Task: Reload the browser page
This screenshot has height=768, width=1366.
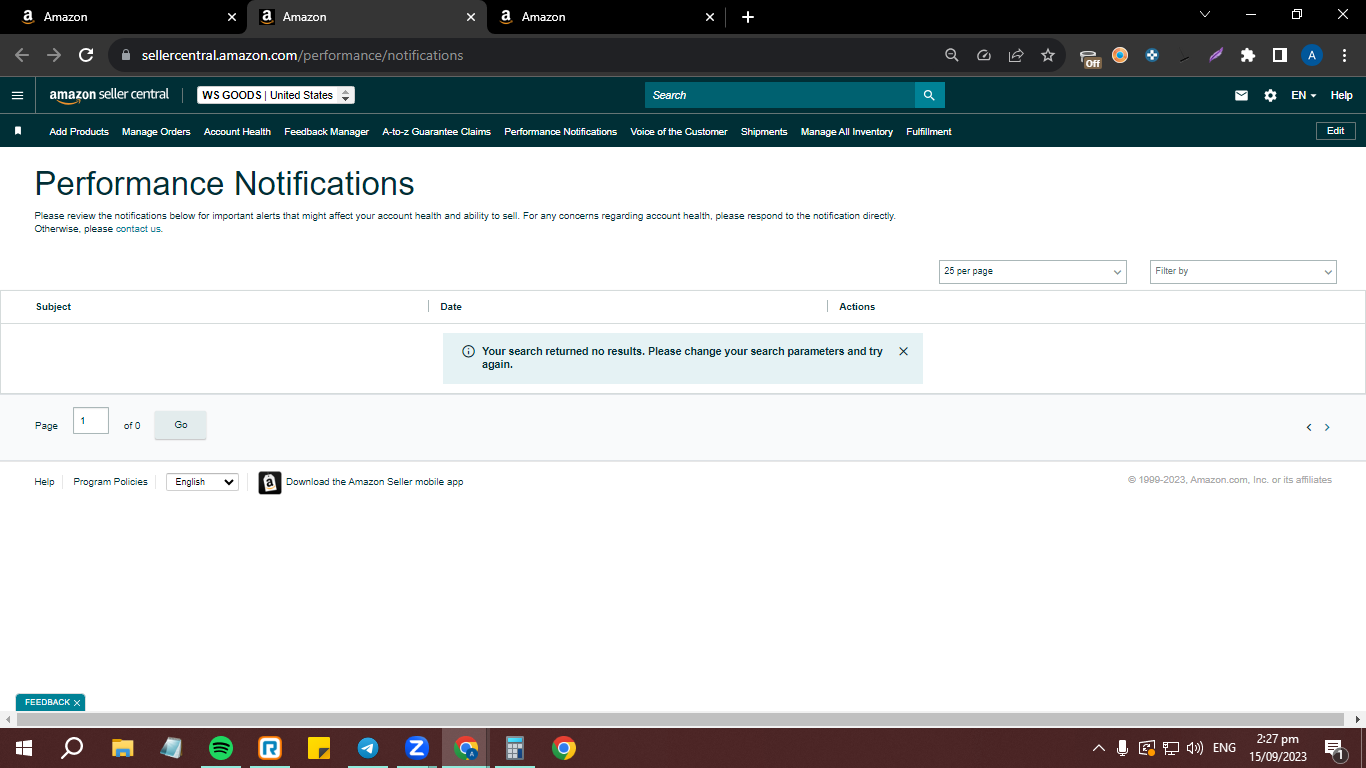Action: (86, 55)
